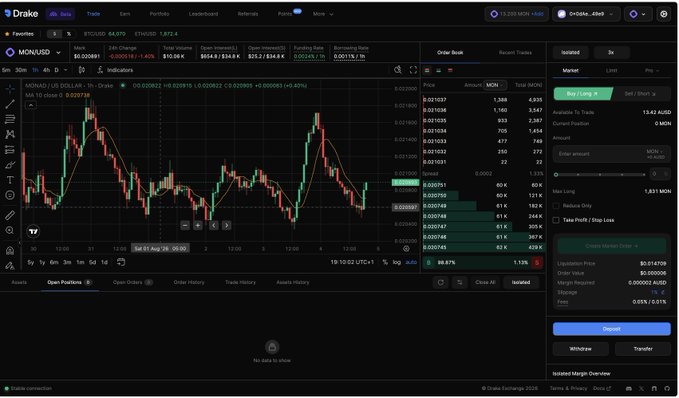The image size is (679, 398).
Task: Click chart zoom out minus button
Action: [x=185, y=225]
